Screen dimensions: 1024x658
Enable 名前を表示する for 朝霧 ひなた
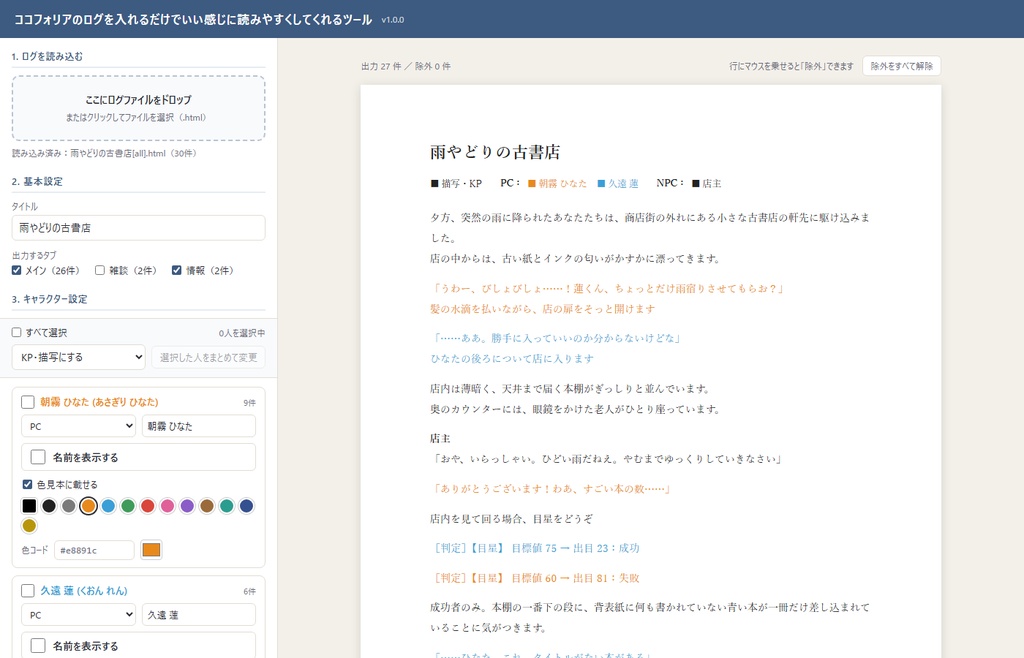coord(38,457)
